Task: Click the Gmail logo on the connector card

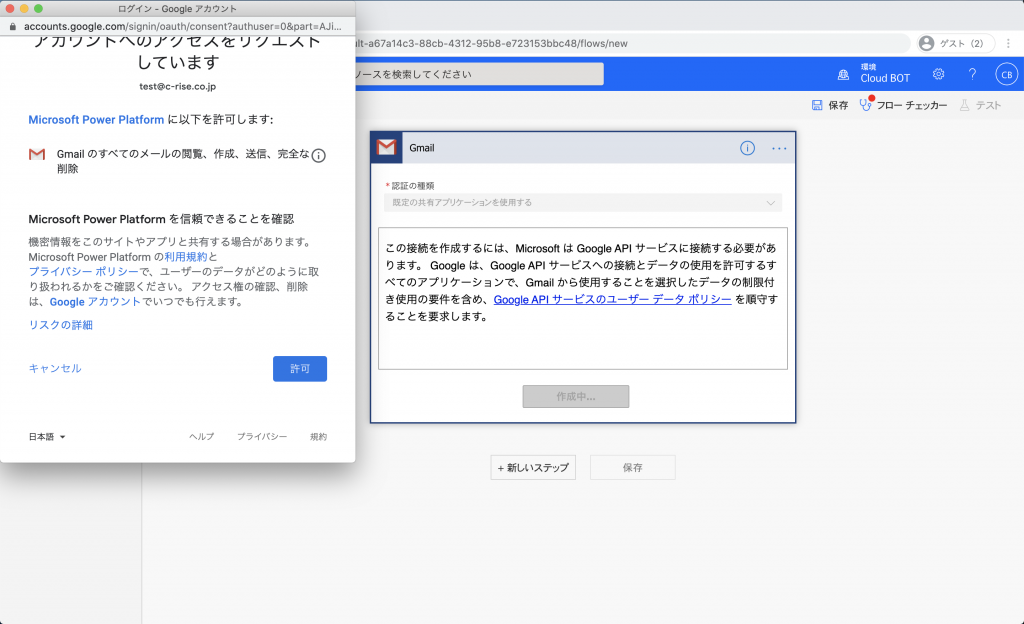Action: pyautogui.click(x=387, y=148)
